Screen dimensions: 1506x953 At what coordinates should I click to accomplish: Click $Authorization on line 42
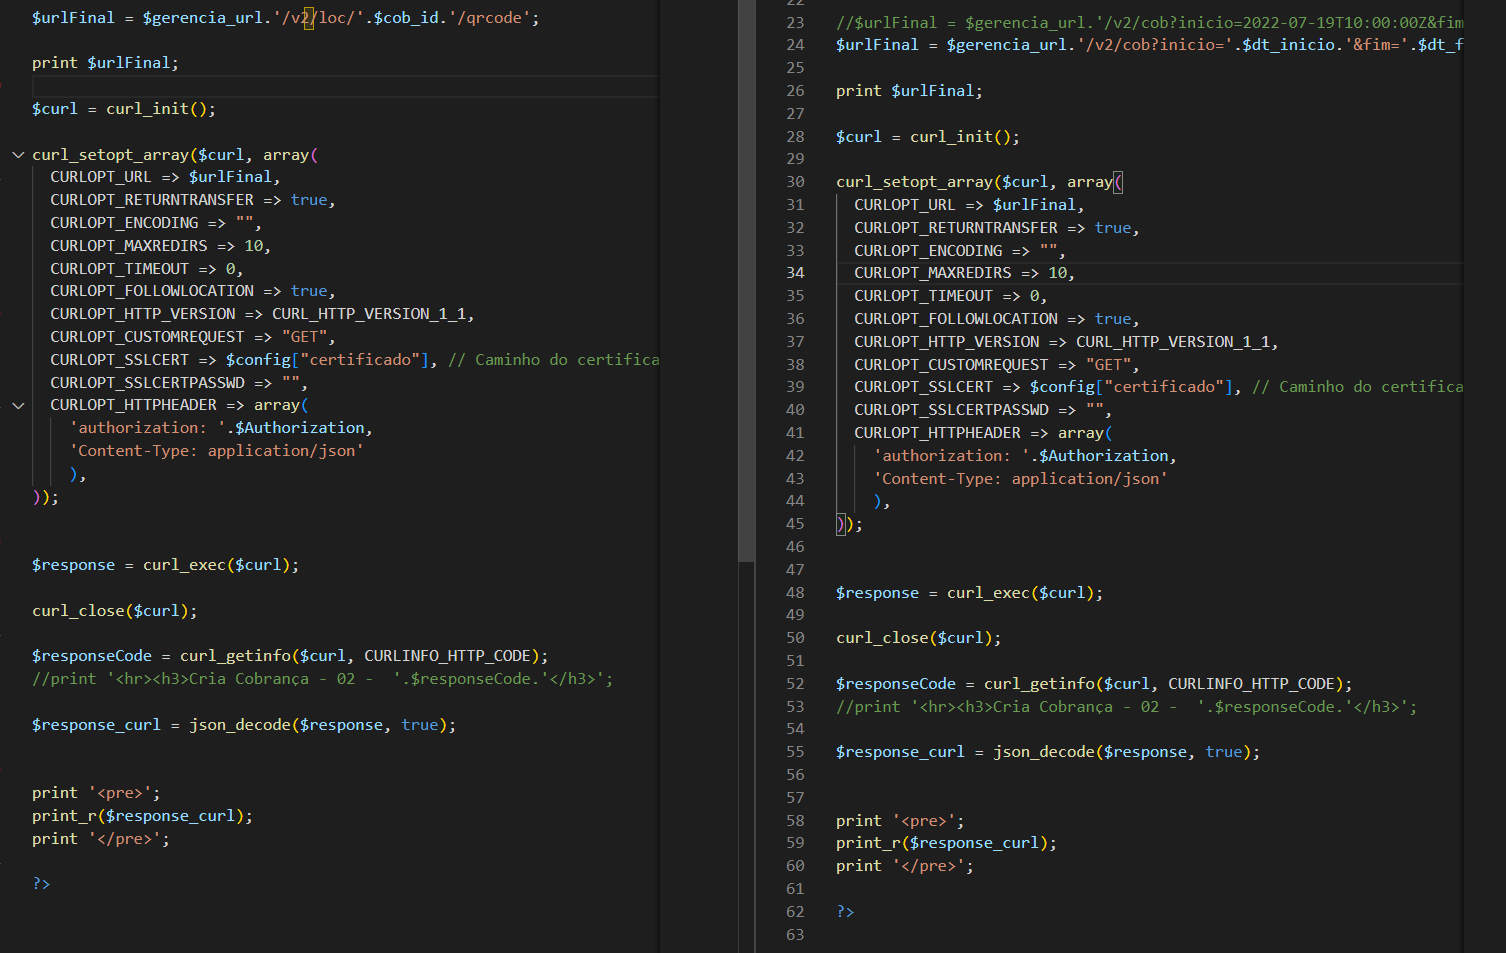click(x=1103, y=456)
